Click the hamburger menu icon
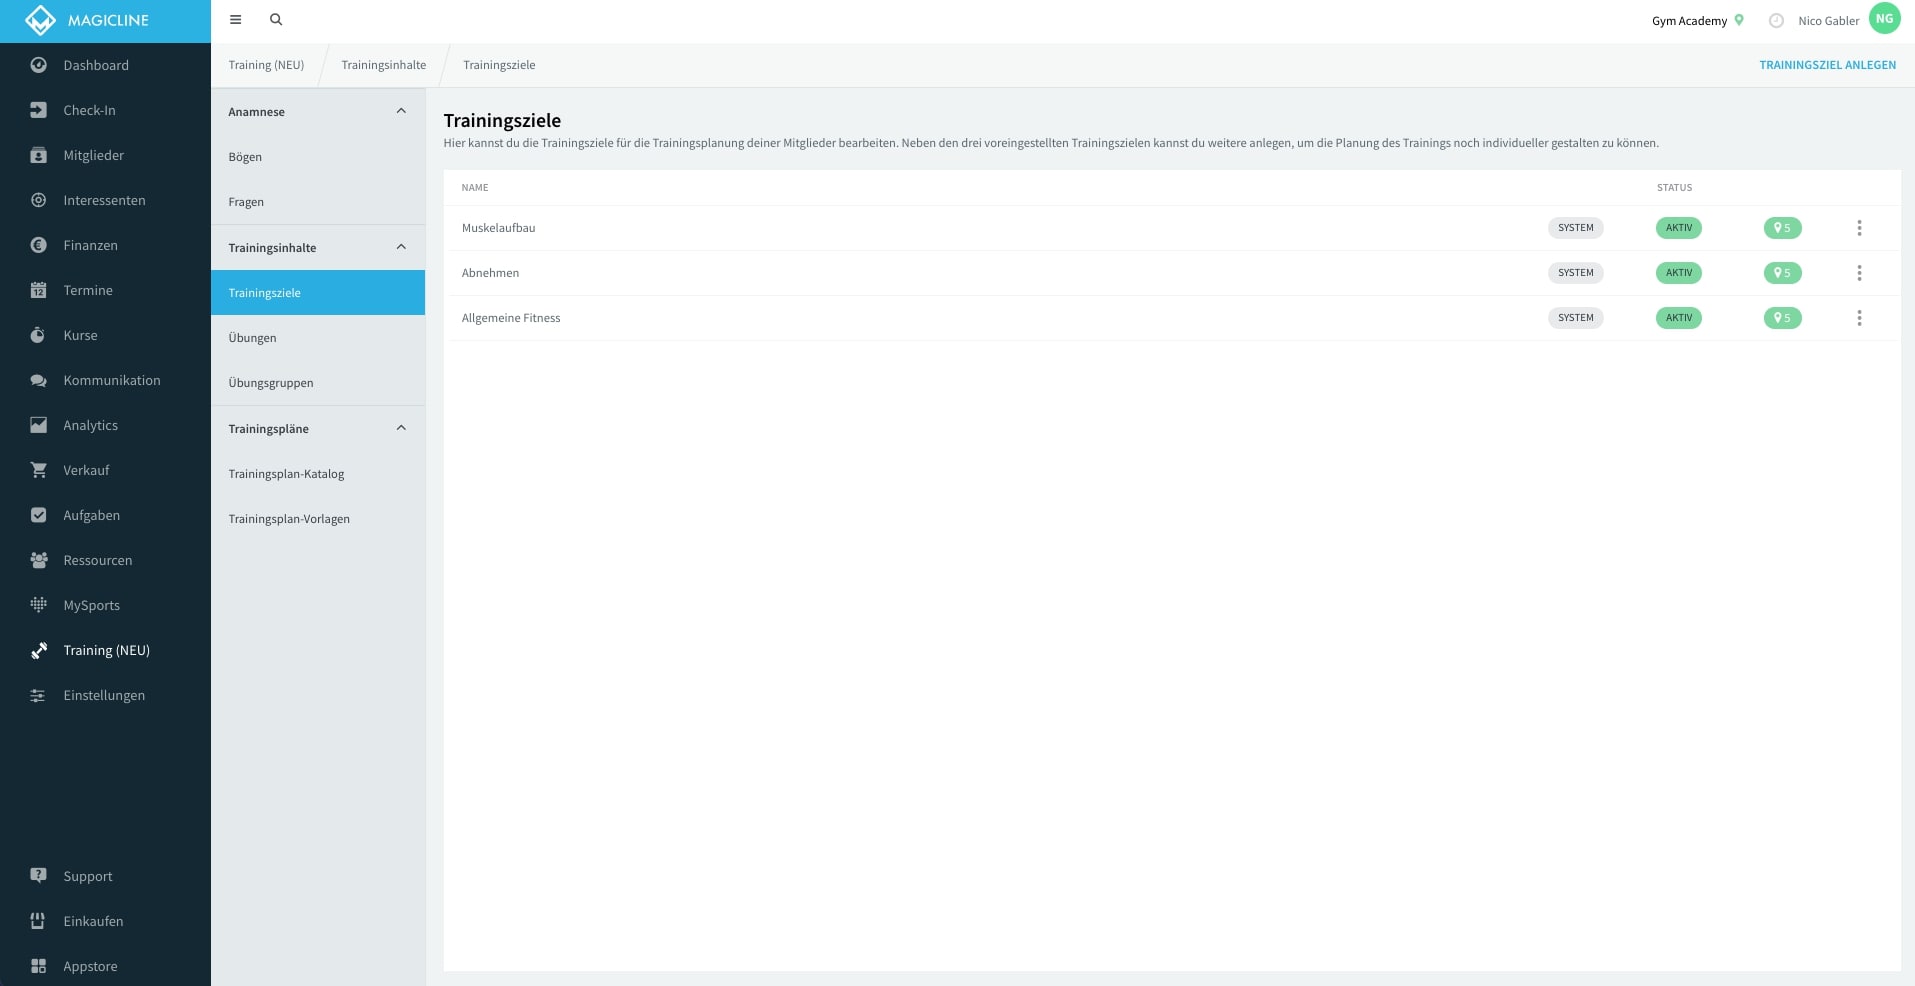1915x986 pixels. click(235, 20)
